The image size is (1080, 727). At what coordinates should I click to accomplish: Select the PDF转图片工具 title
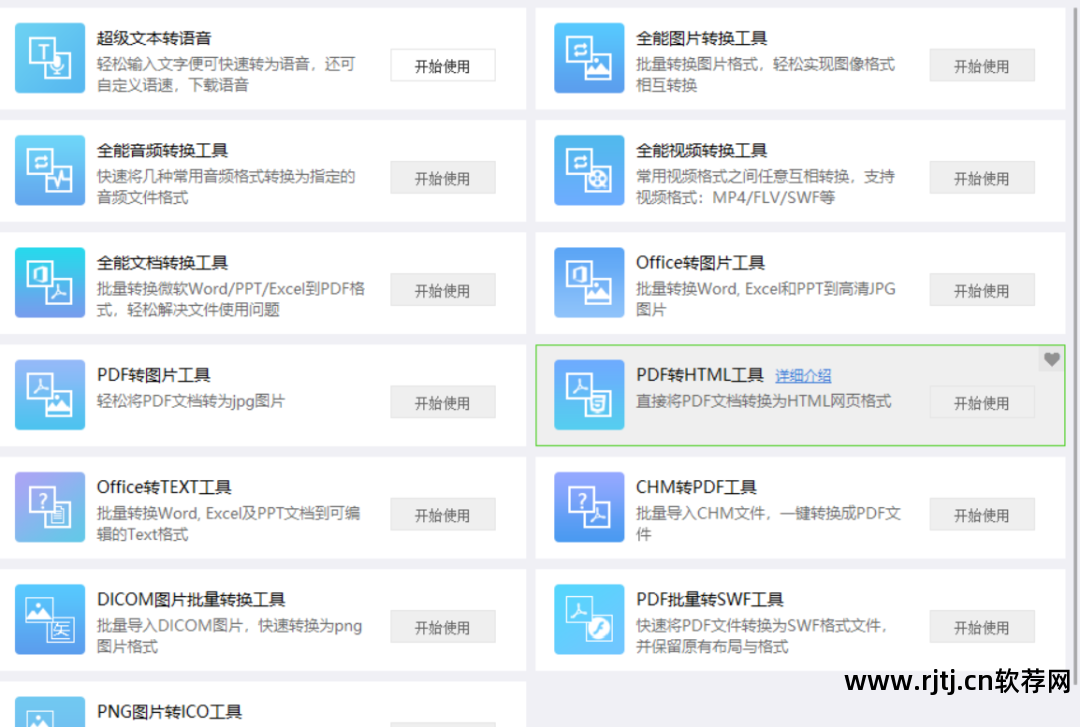coord(154,375)
